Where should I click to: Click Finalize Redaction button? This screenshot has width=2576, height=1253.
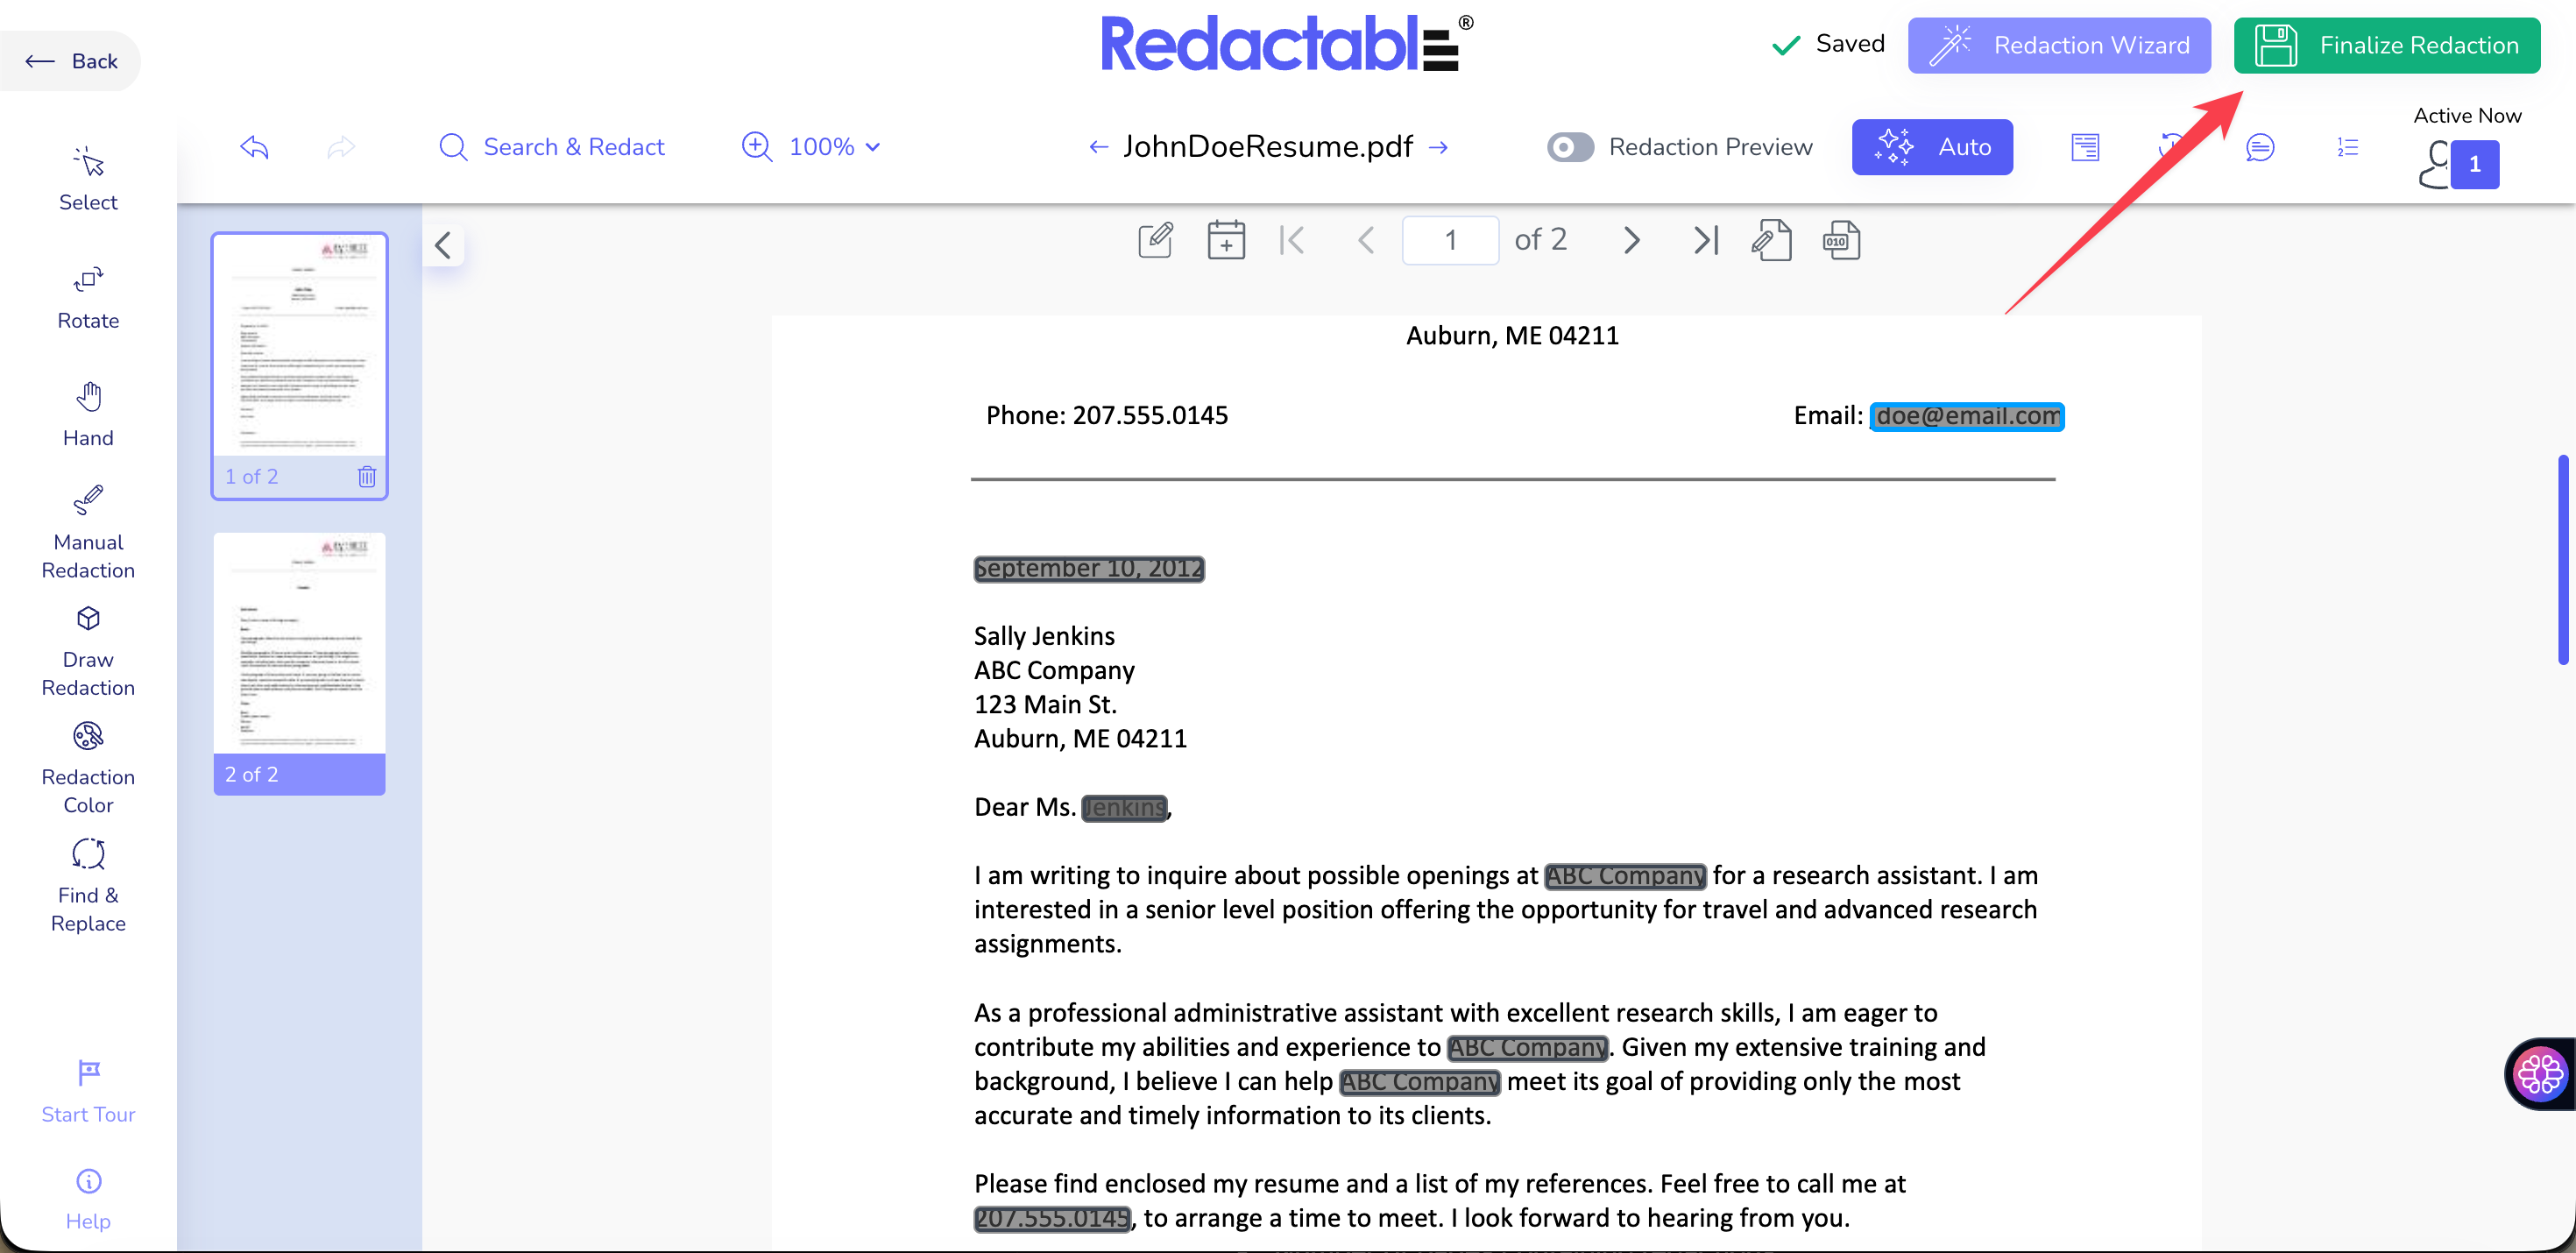2386,45
